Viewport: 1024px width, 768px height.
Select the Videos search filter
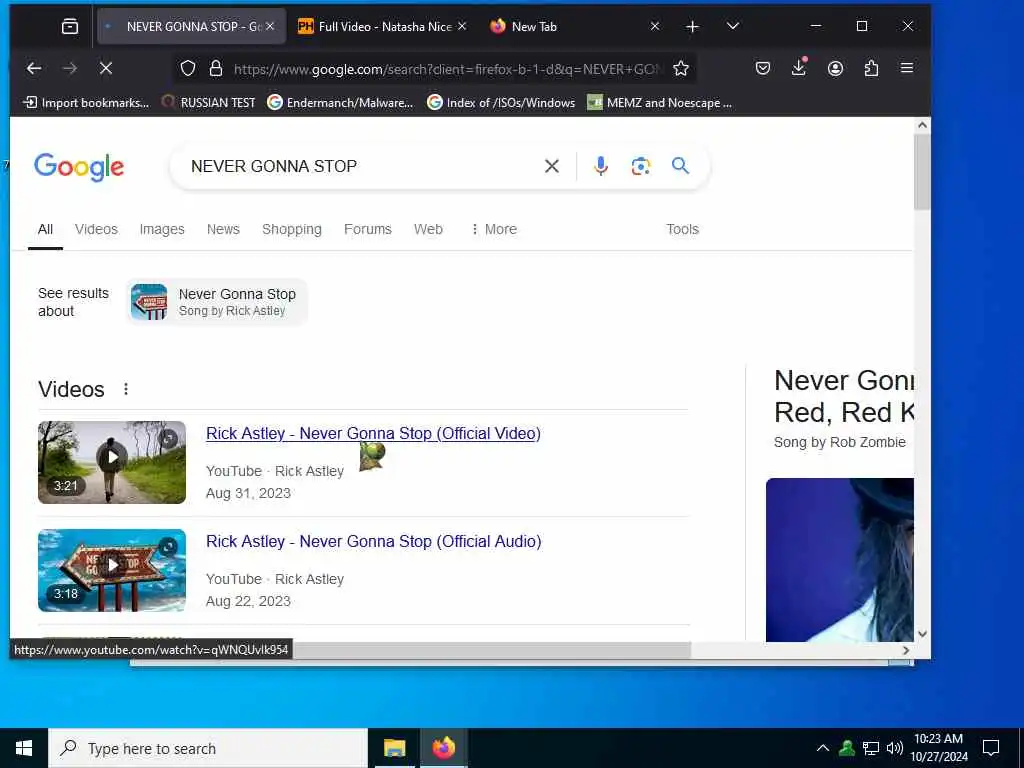(96, 229)
